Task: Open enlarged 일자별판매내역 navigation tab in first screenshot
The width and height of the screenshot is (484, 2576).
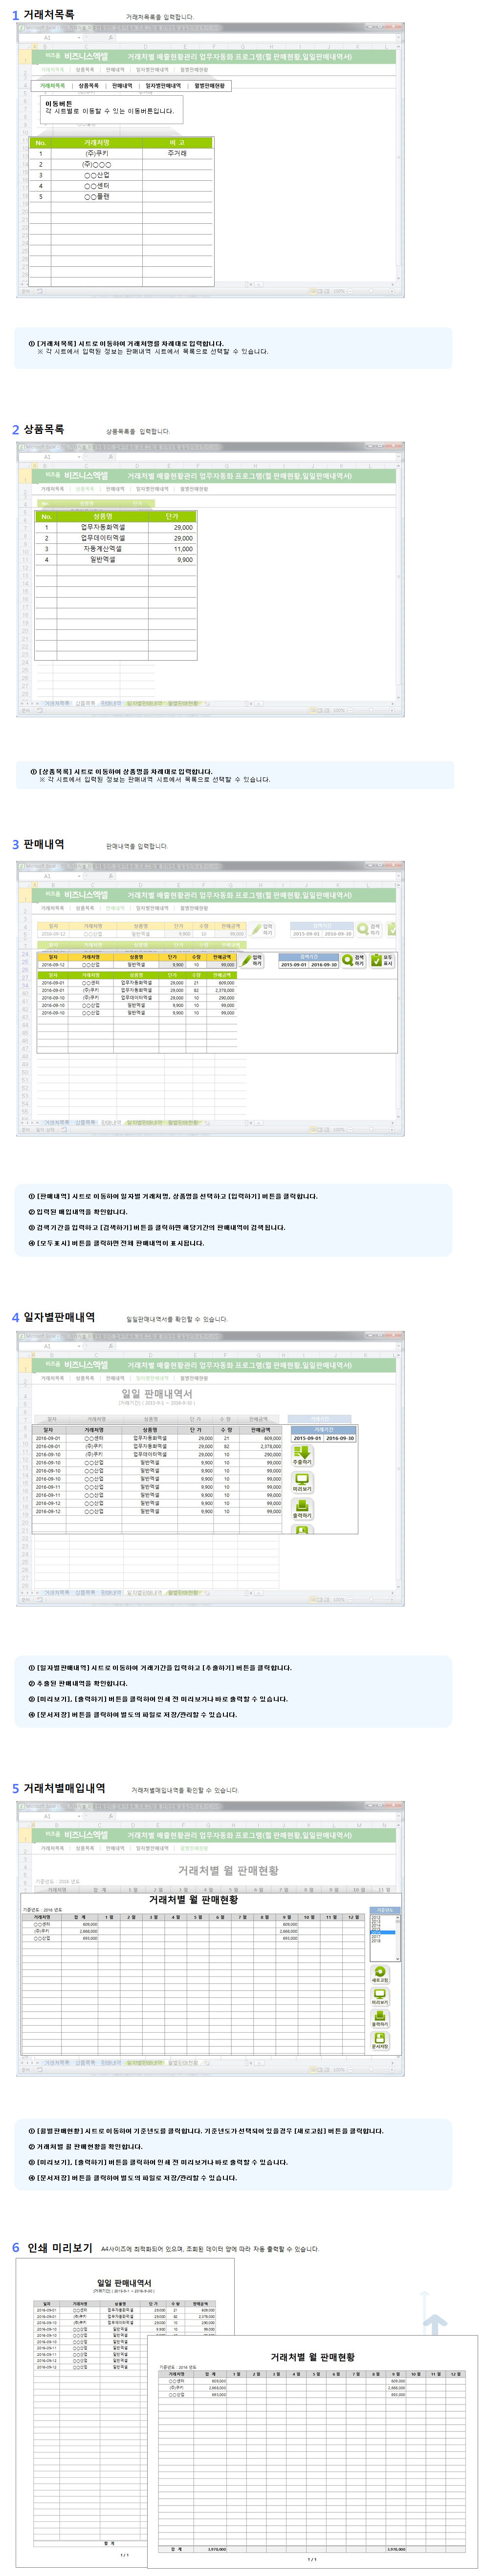Action: pyautogui.click(x=163, y=86)
